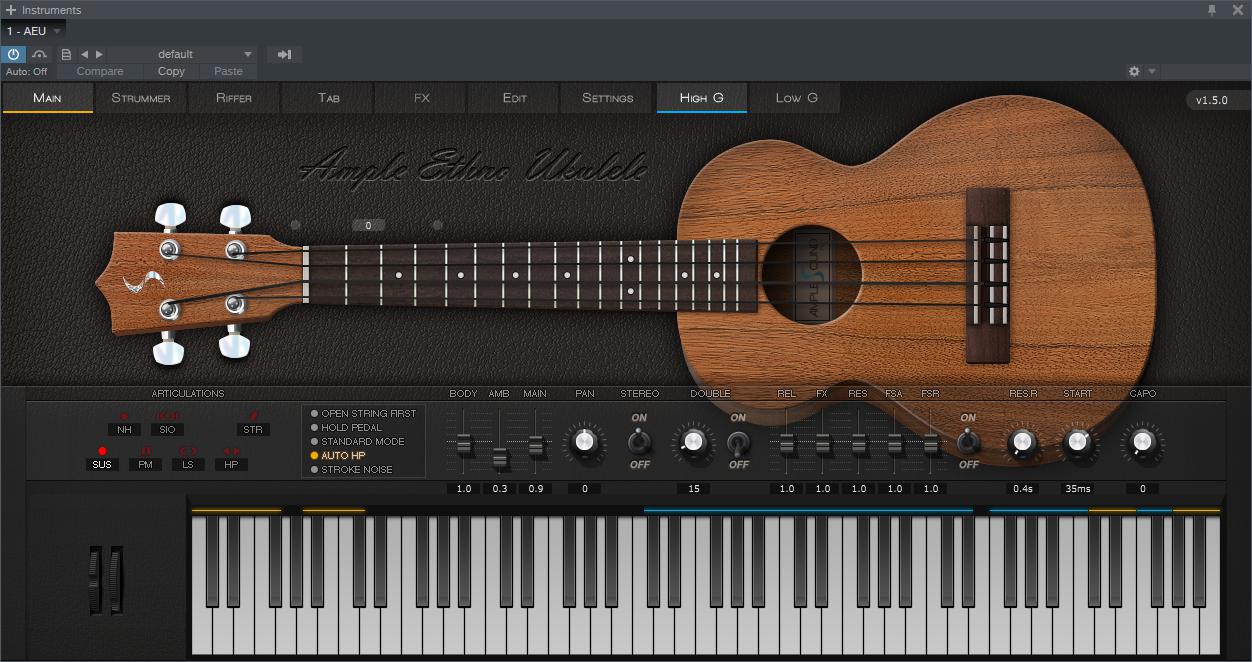1252x662 pixels.
Task: Select the LS articulation
Action: (188, 464)
